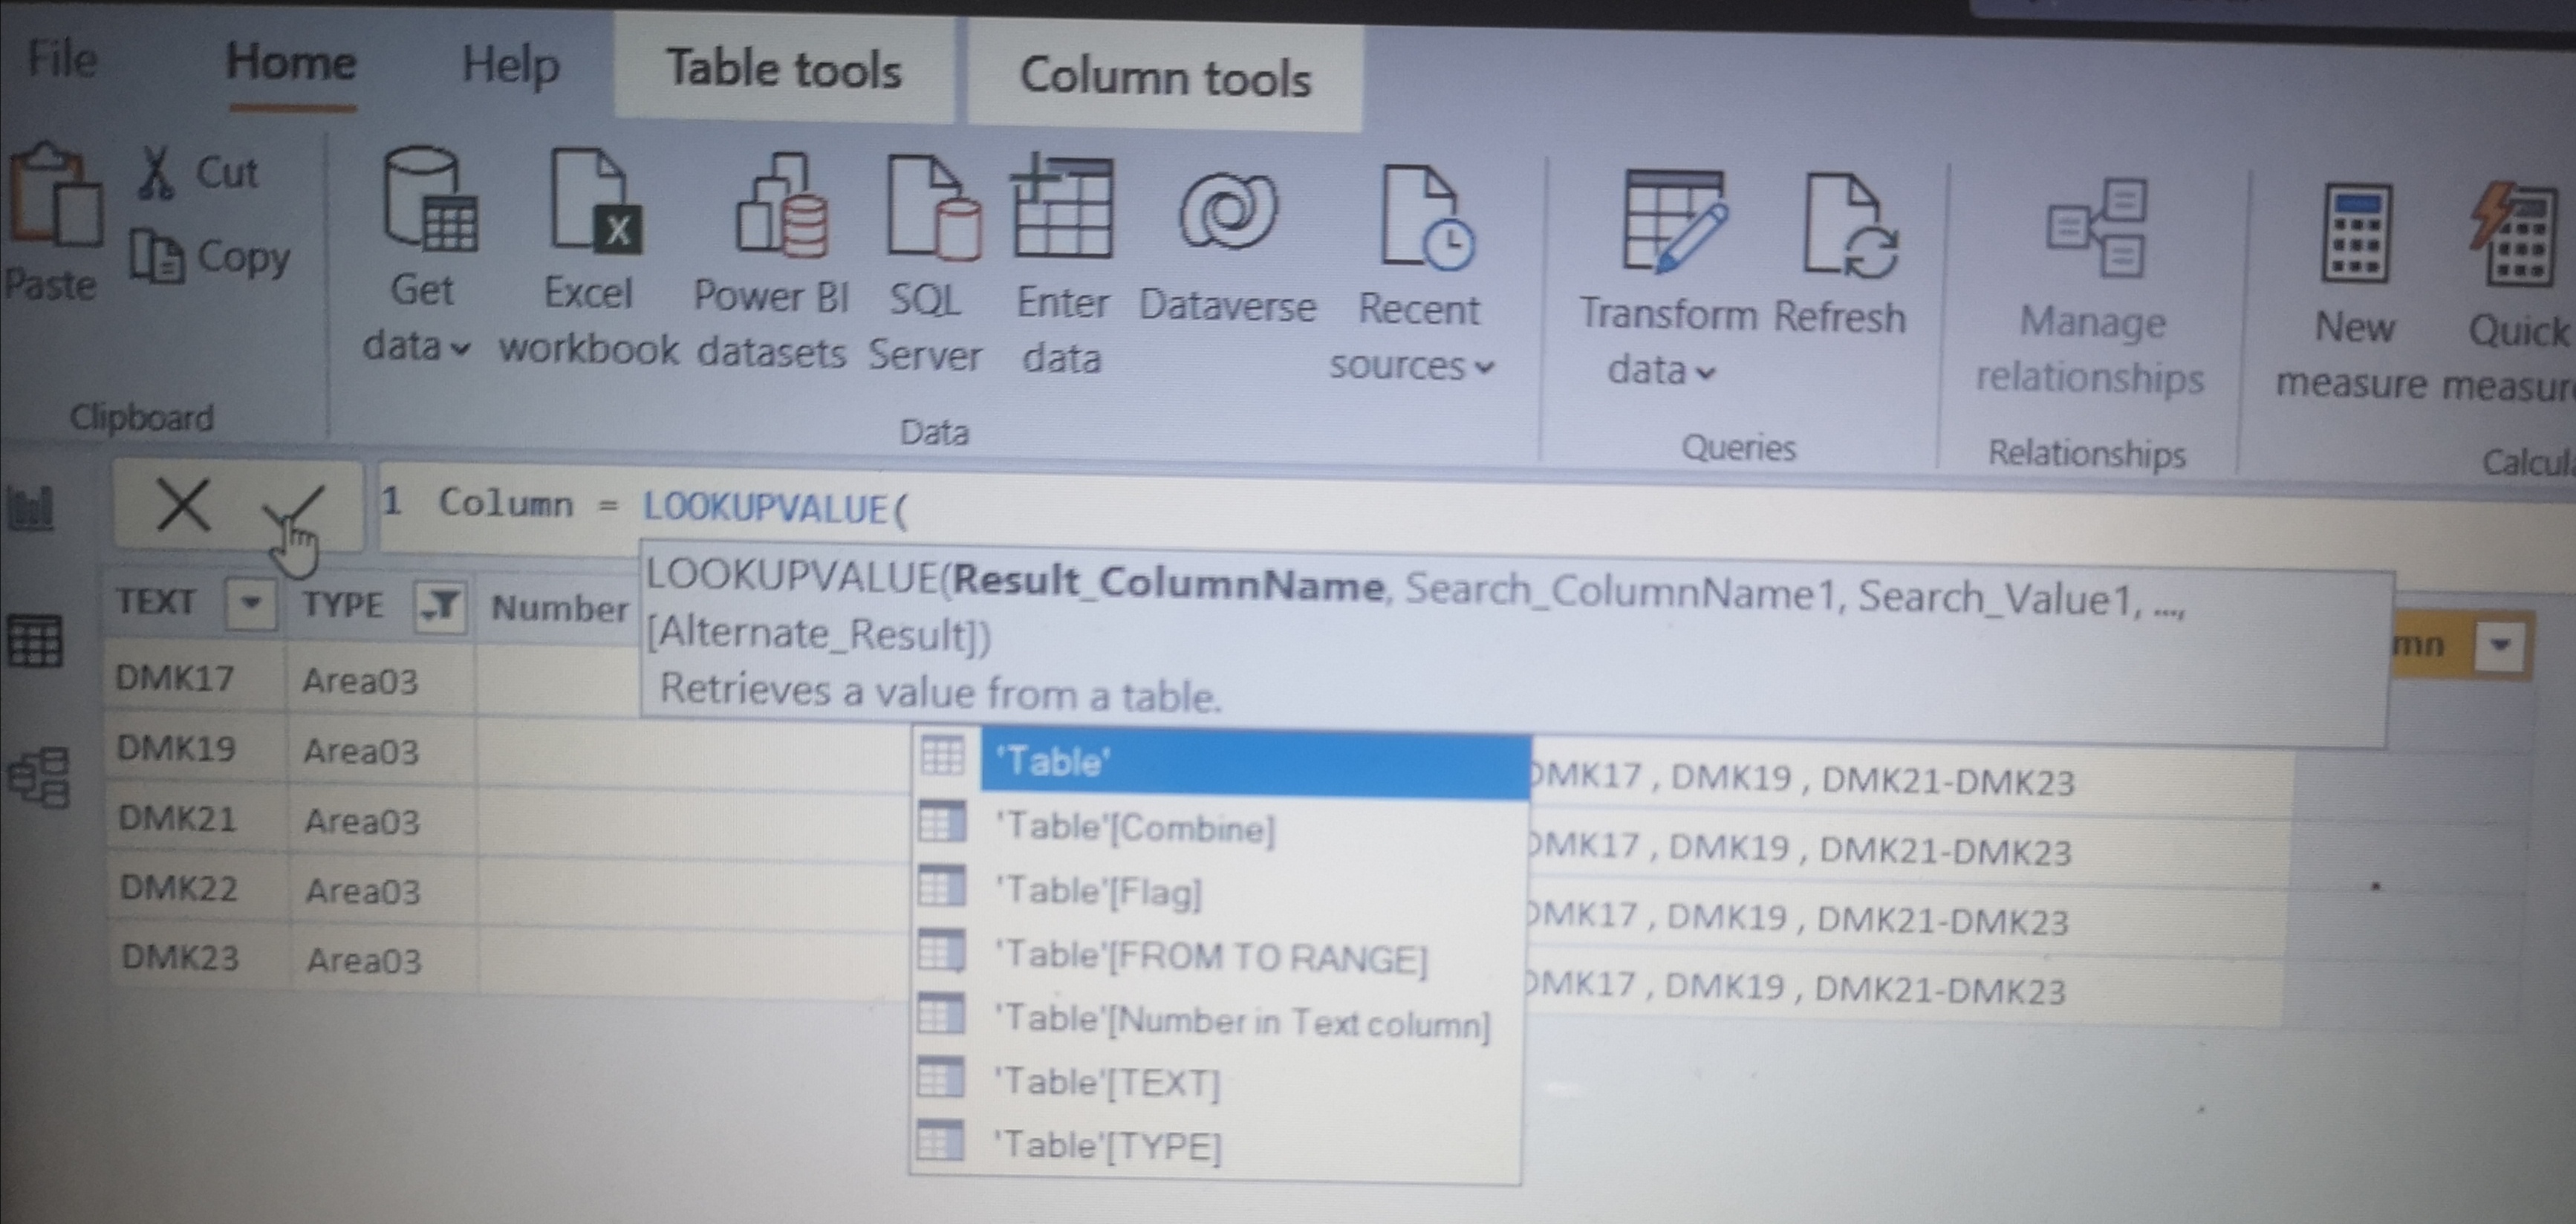This screenshot has height=1224, width=2576.
Task: Open the Column tools tab
Action: tap(1165, 78)
